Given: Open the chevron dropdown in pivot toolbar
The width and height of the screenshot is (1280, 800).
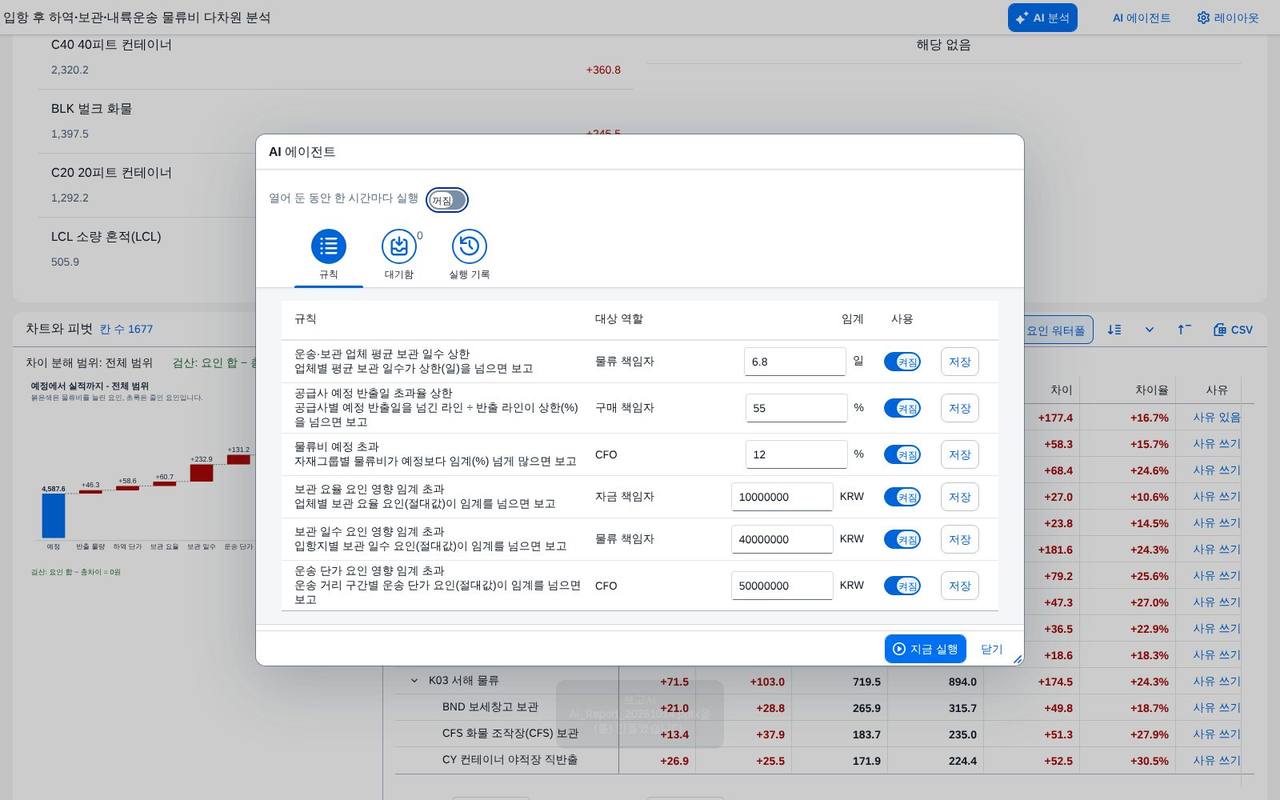Looking at the screenshot, I should (1149, 330).
